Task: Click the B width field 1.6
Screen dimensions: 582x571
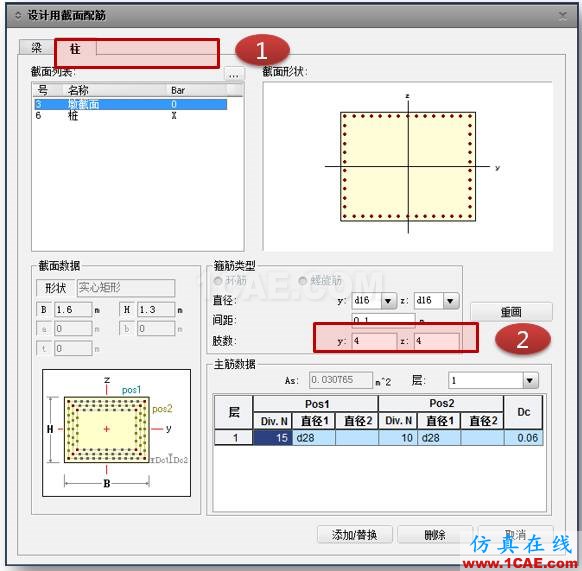Action: 73,309
